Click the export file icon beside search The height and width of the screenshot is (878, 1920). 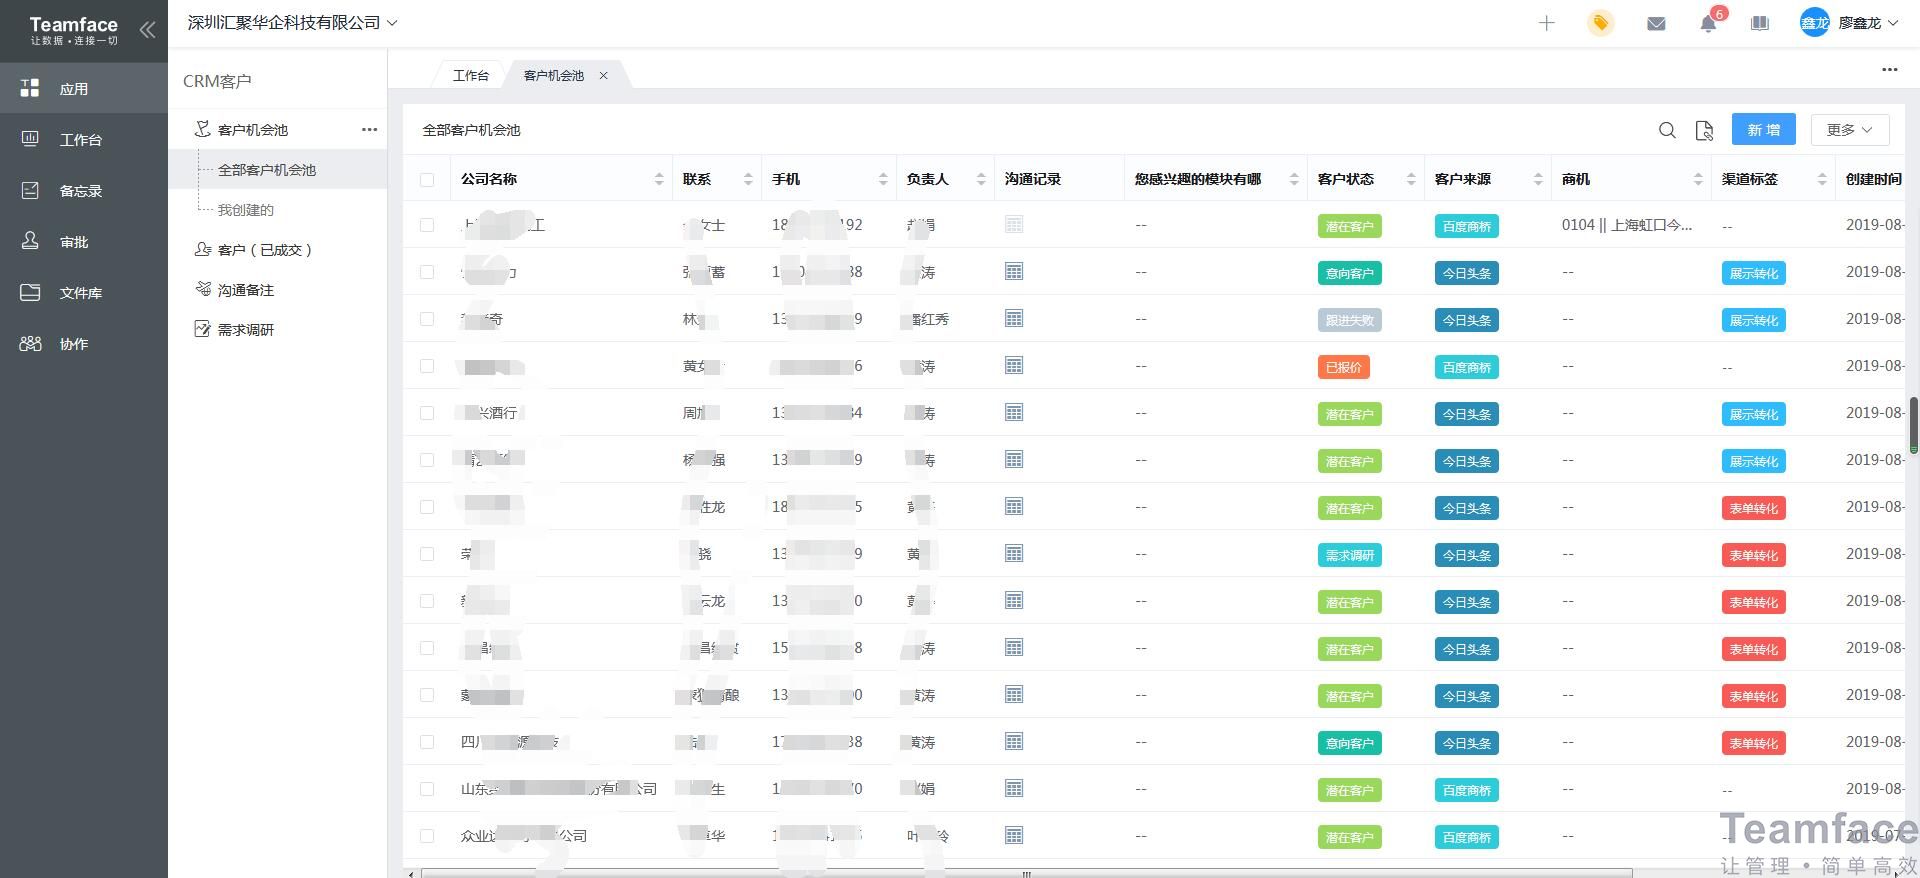(1705, 130)
